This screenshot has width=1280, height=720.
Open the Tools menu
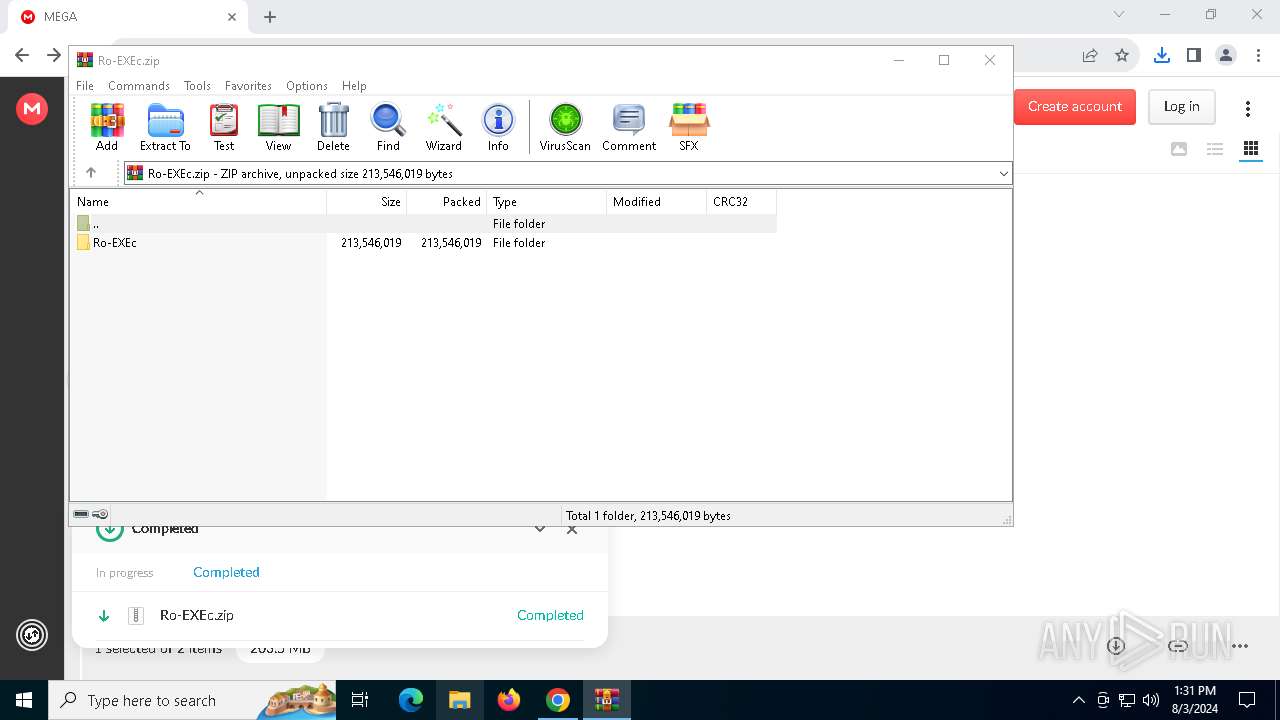[197, 86]
